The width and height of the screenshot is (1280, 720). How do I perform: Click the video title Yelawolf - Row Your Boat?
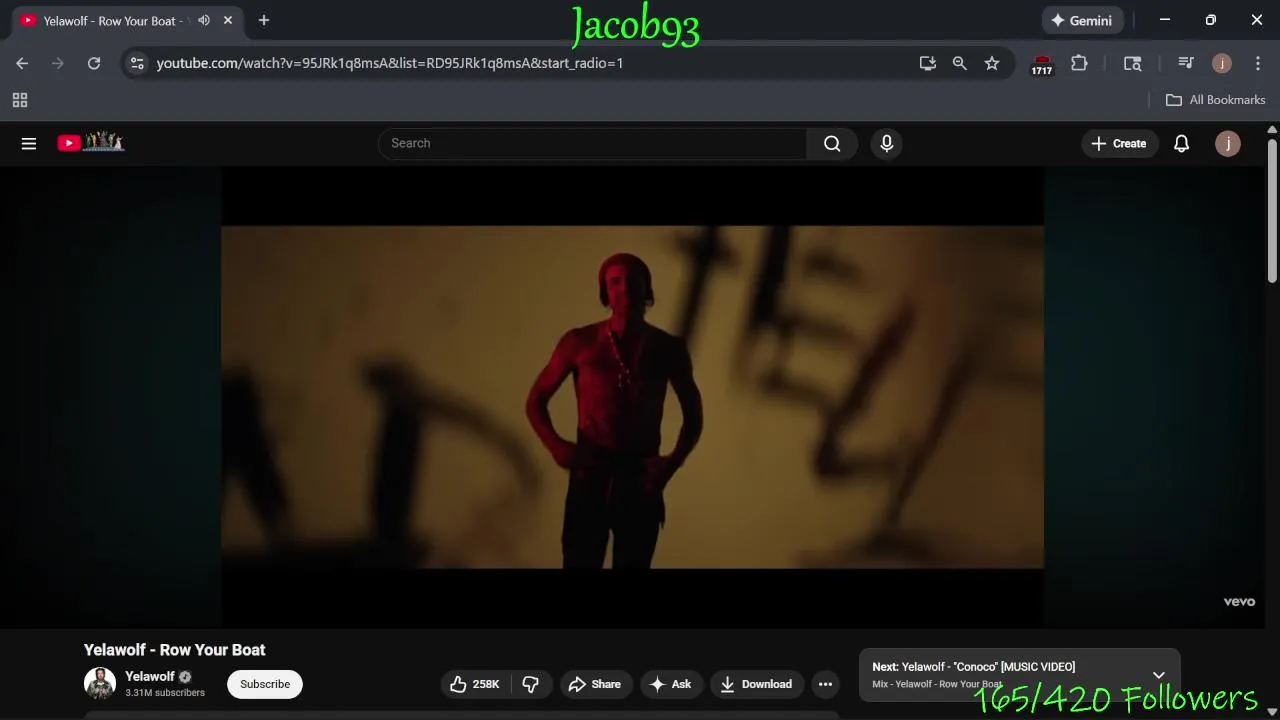coord(175,650)
